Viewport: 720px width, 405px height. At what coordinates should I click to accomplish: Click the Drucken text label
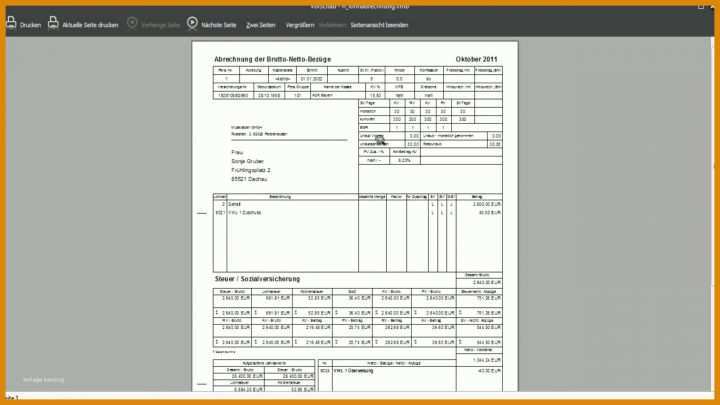coord(30,25)
